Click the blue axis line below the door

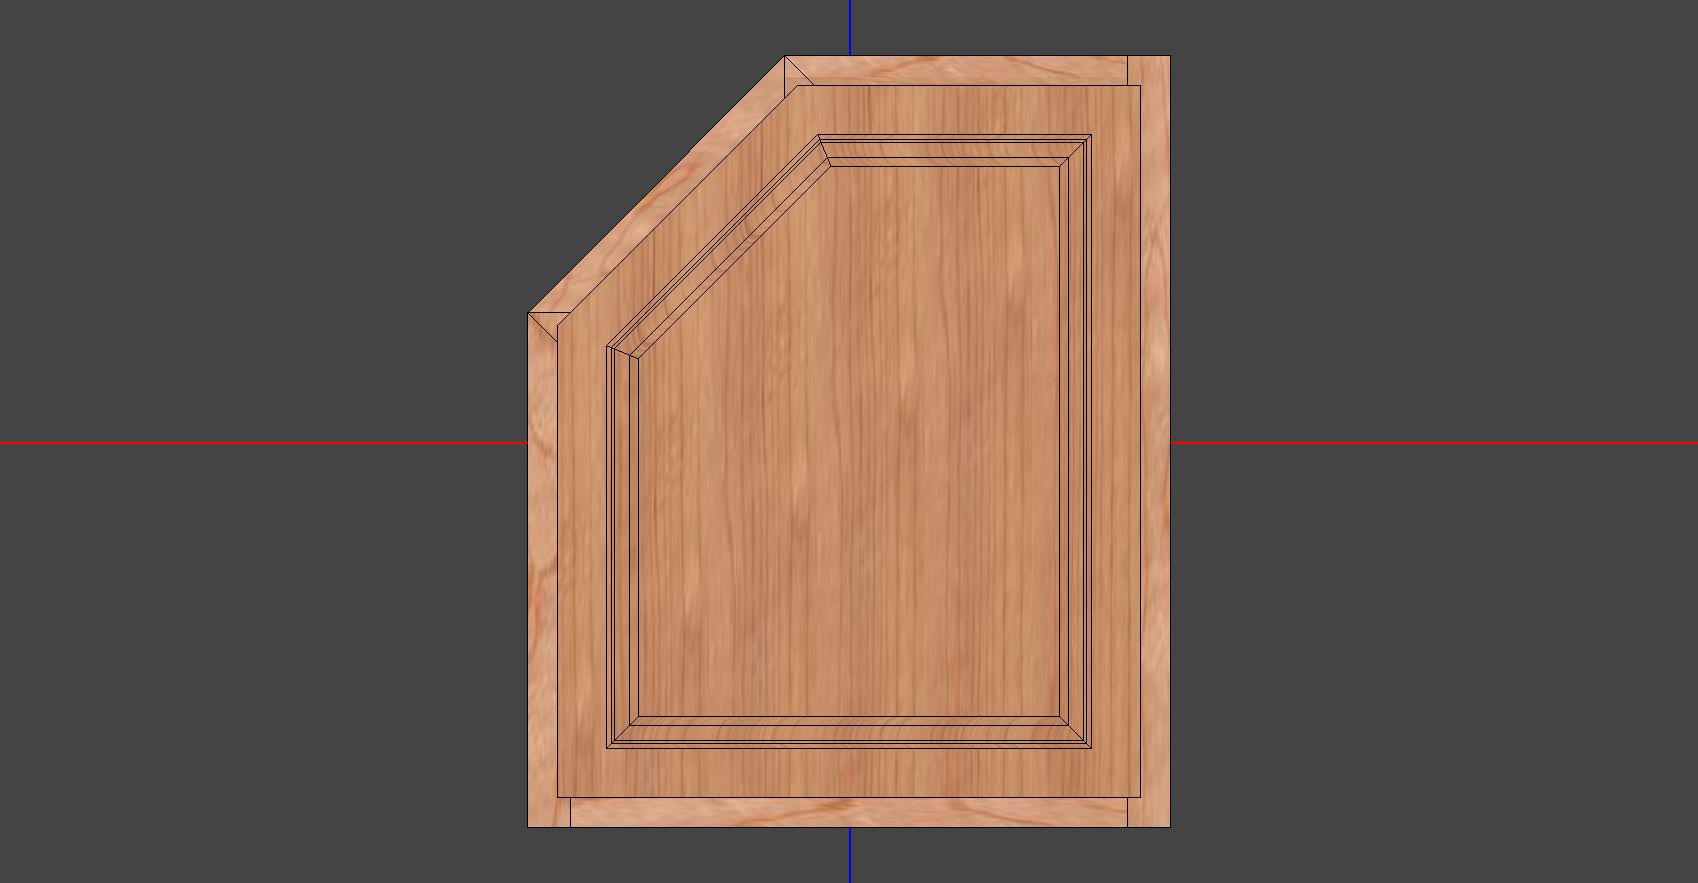[x=850, y=854]
